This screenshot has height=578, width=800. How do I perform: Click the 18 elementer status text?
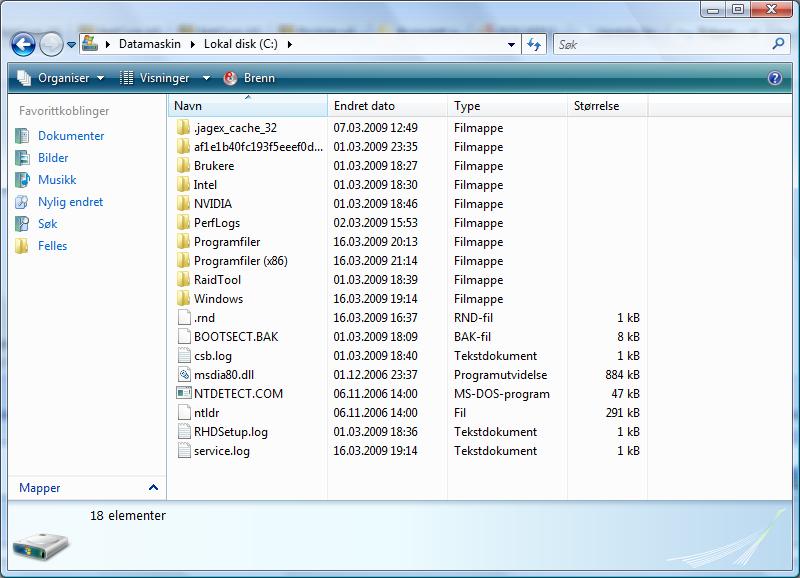[128, 516]
